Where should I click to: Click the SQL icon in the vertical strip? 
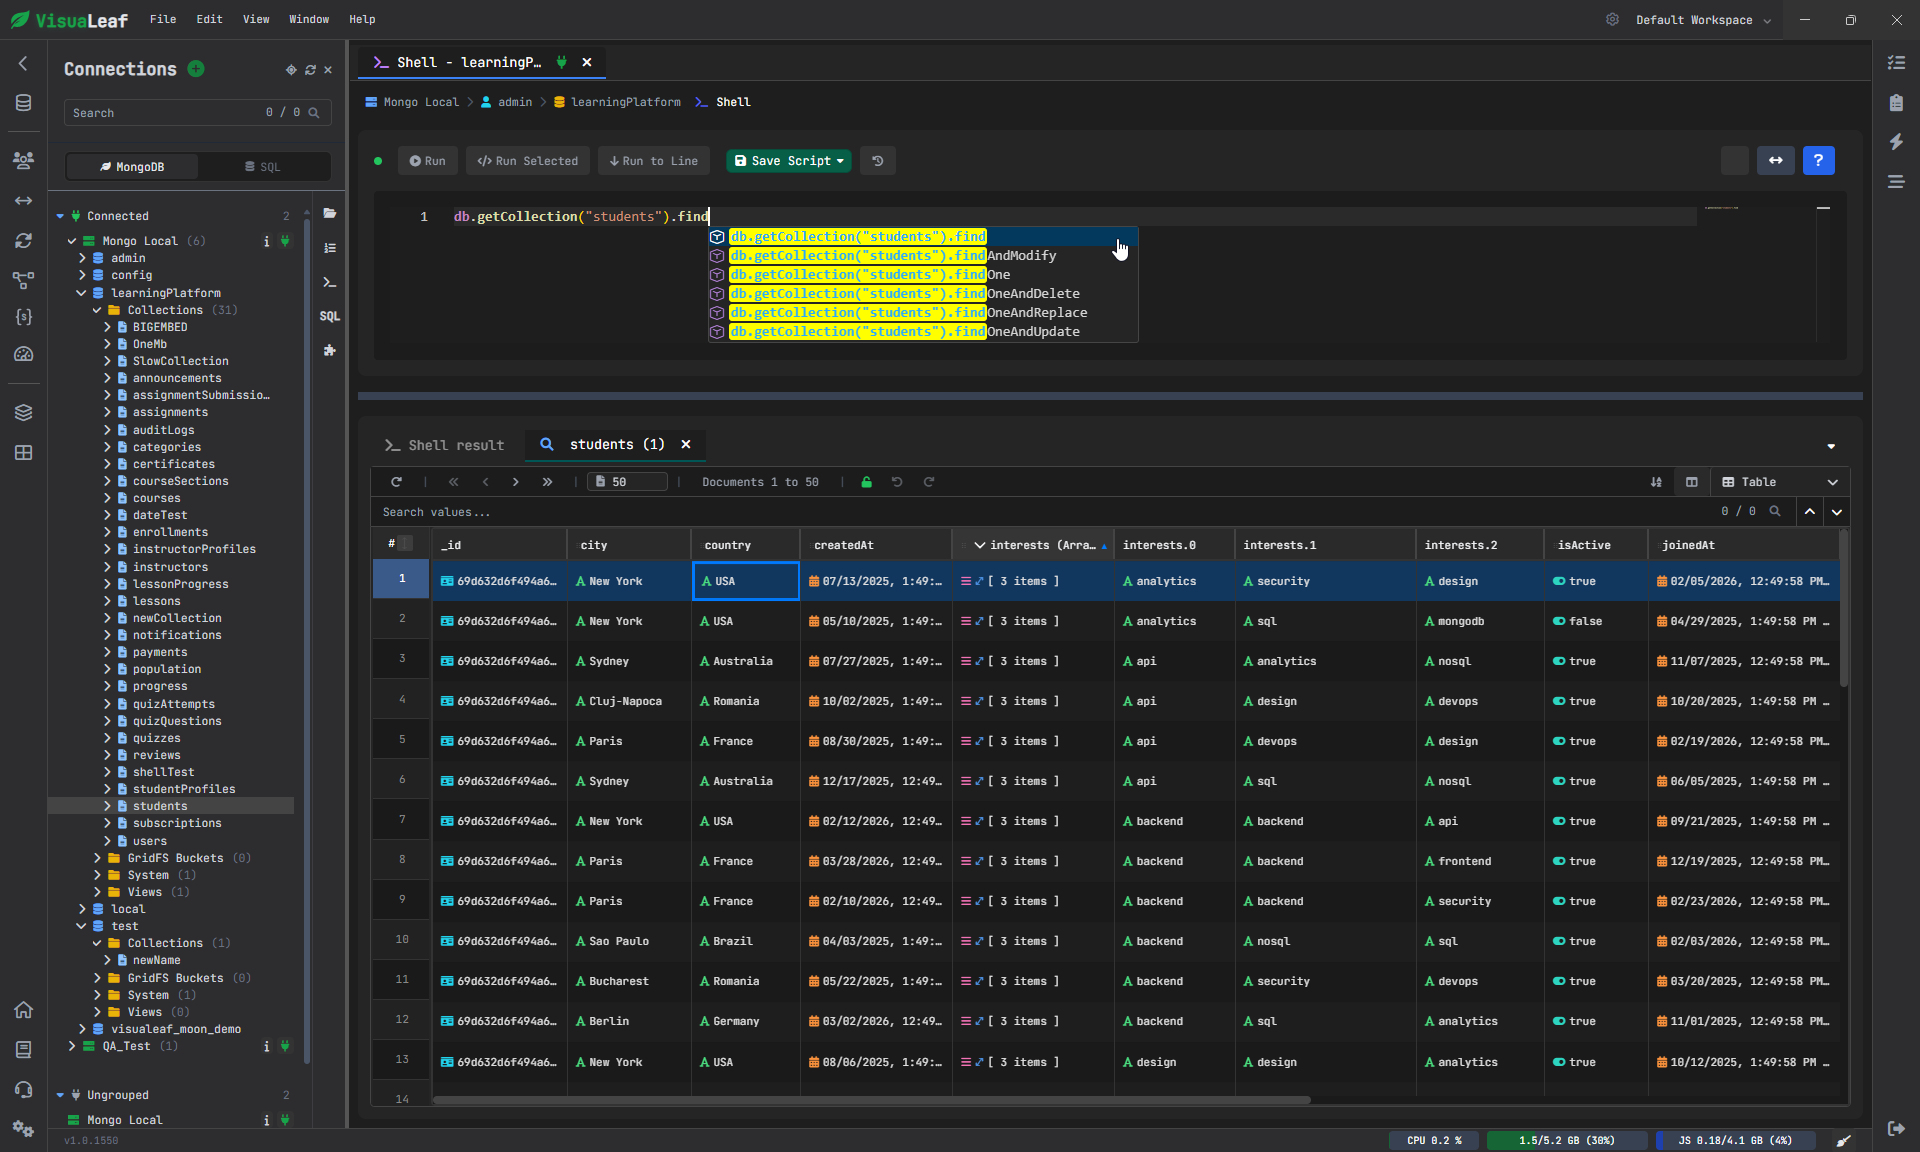(330, 316)
